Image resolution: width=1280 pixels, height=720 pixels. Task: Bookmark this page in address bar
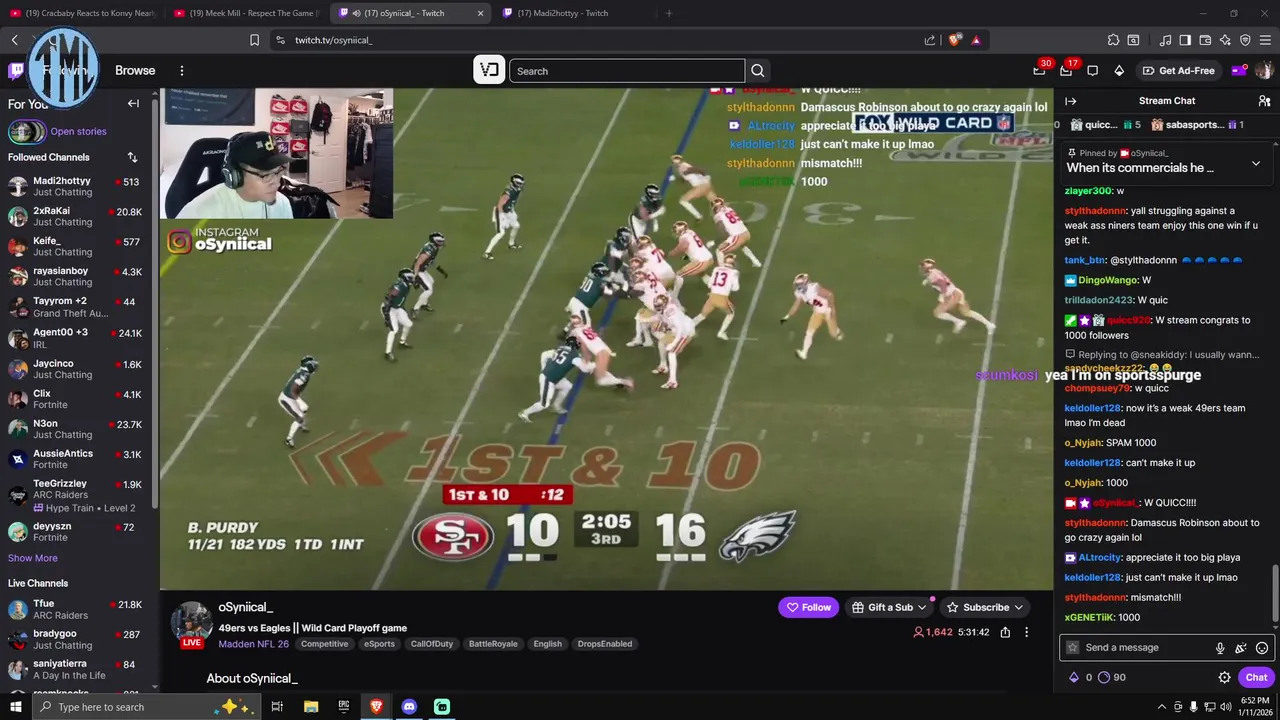[254, 40]
